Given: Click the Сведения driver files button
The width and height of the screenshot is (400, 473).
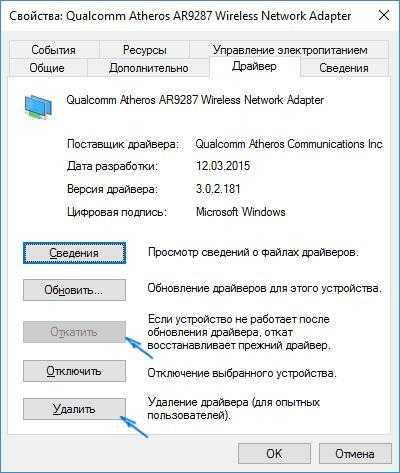Looking at the screenshot, I should coord(74,253).
